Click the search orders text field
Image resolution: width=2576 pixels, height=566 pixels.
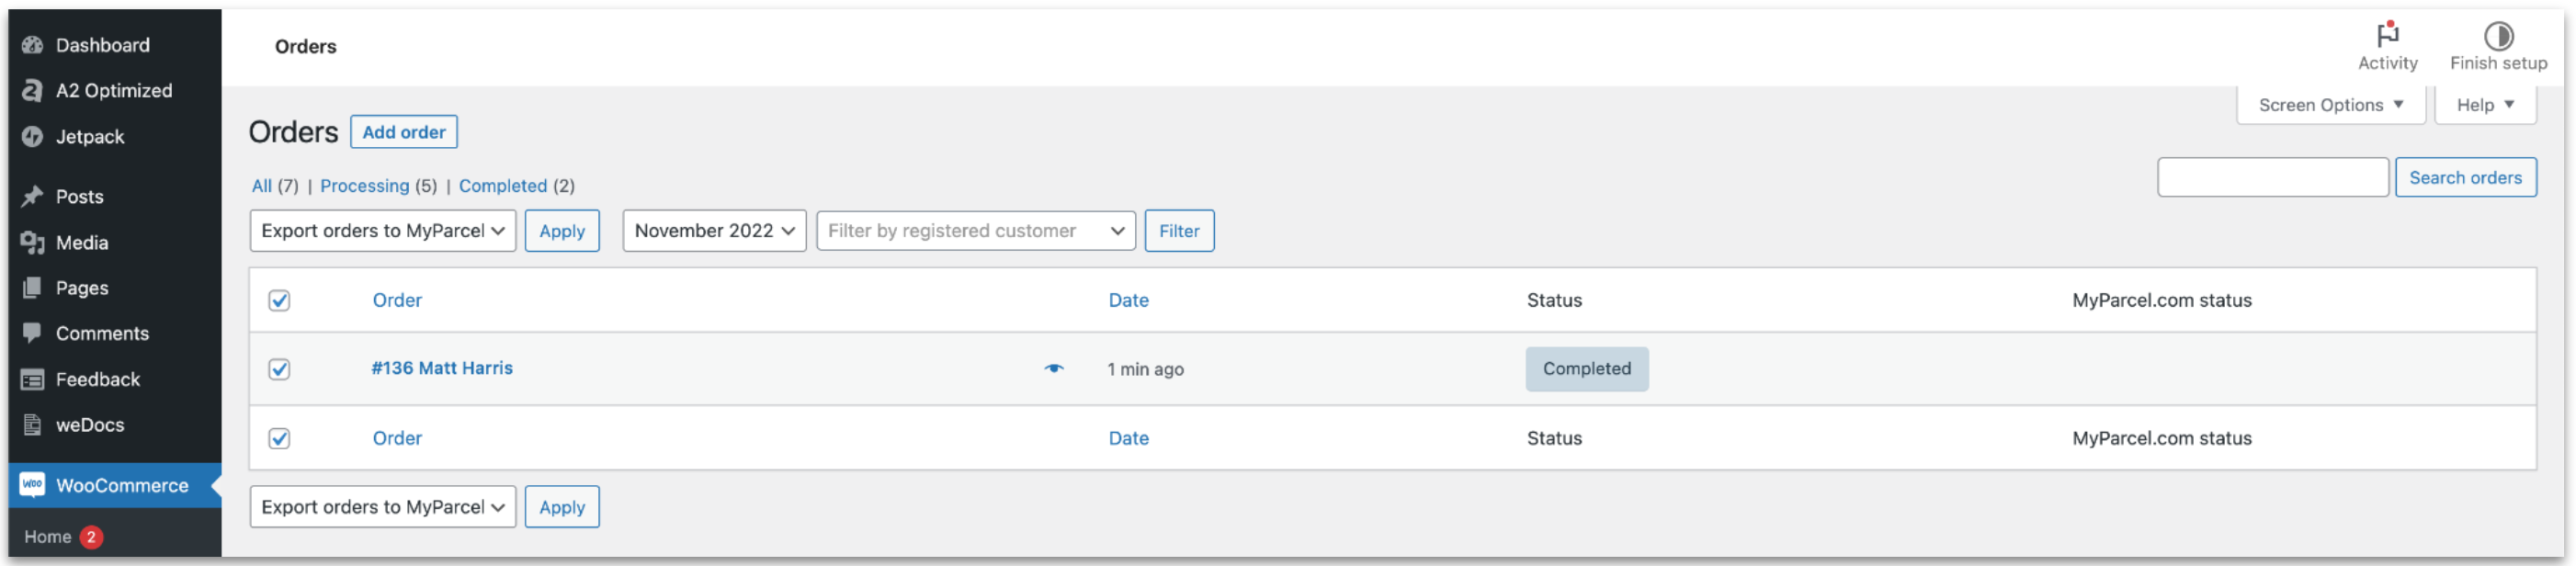tap(2271, 178)
